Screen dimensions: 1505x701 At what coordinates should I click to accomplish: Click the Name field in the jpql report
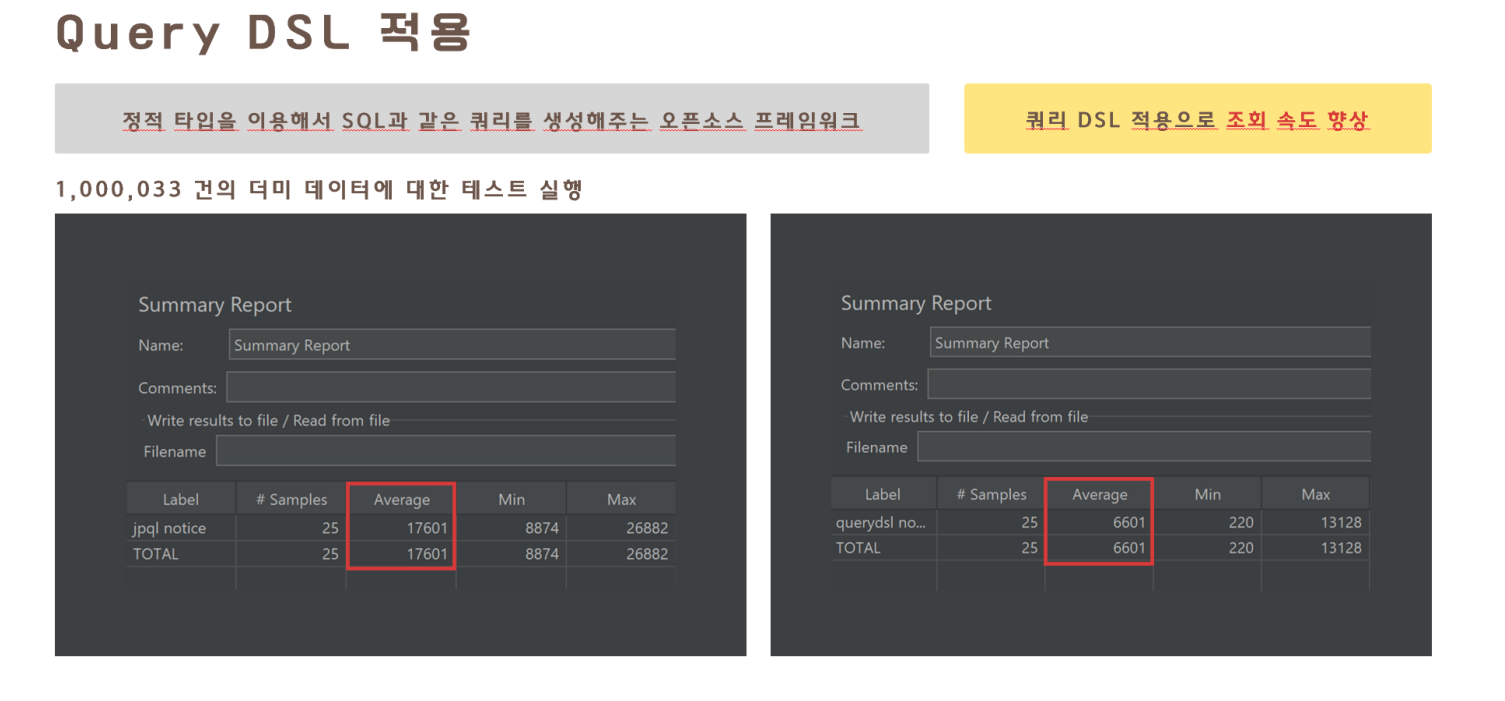click(x=452, y=345)
